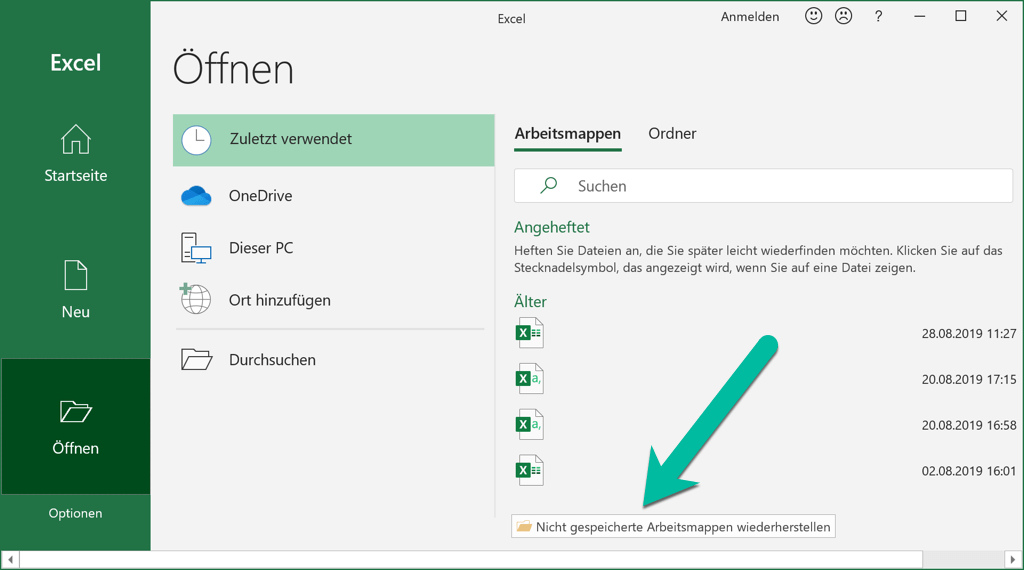Click the date 02.08.2019 16:01
1024x570 pixels.
coord(968,471)
